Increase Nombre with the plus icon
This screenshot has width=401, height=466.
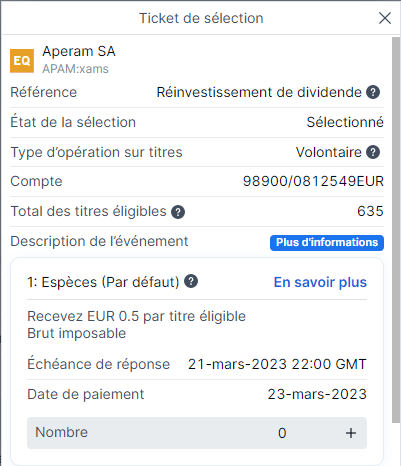[x=351, y=433]
